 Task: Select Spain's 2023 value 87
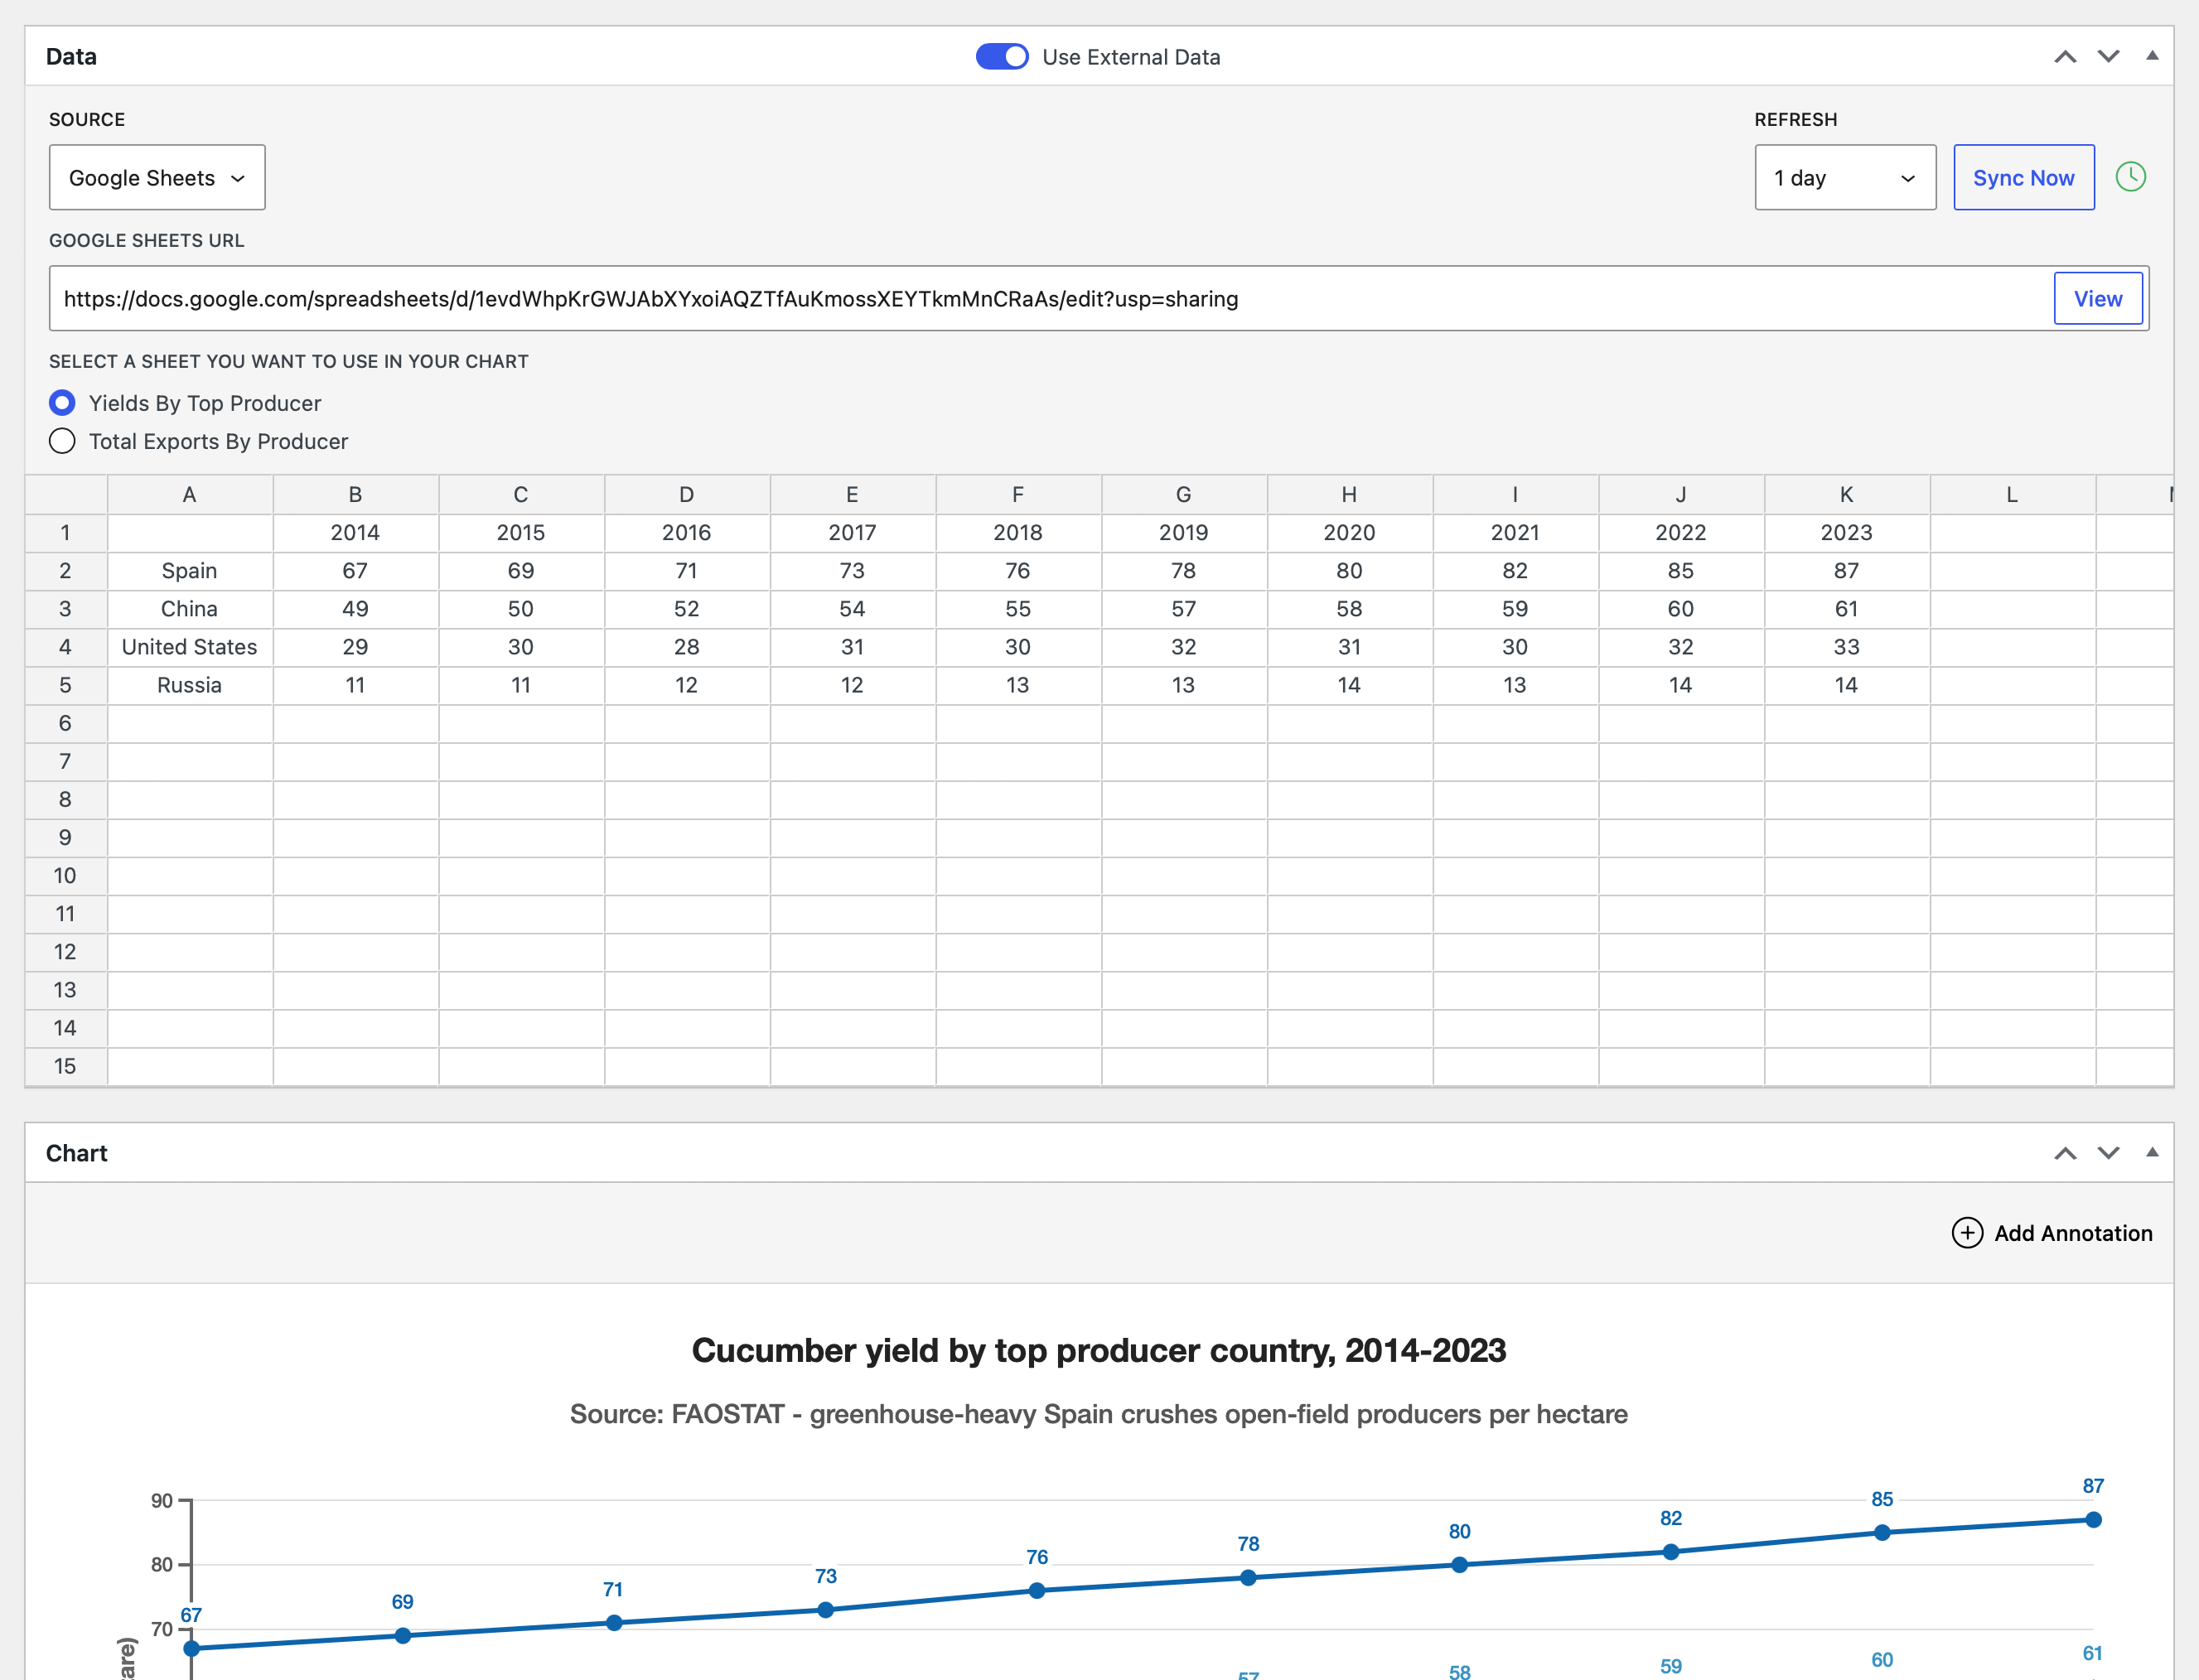(x=1847, y=571)
